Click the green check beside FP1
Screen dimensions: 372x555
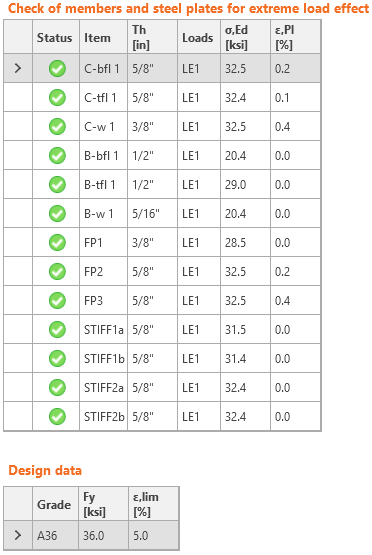(57, 242)
